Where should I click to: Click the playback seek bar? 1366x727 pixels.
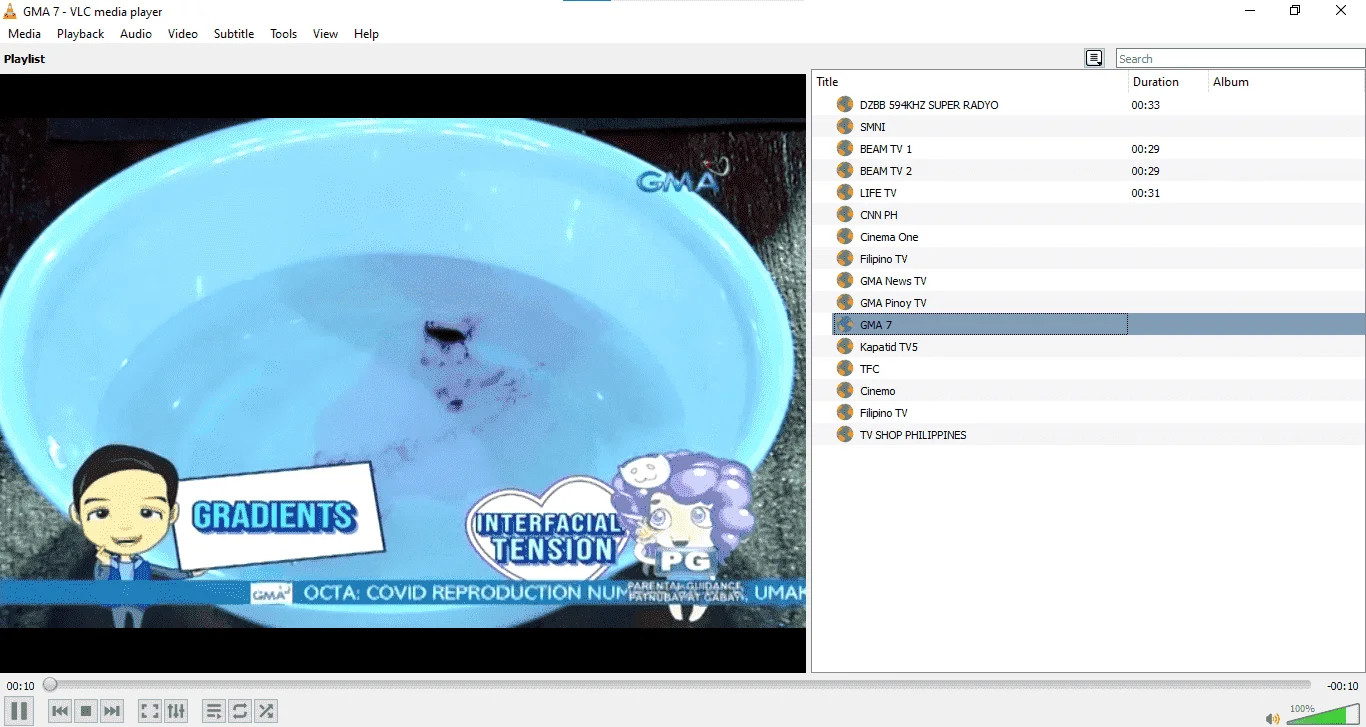click(x=680, y=685)
